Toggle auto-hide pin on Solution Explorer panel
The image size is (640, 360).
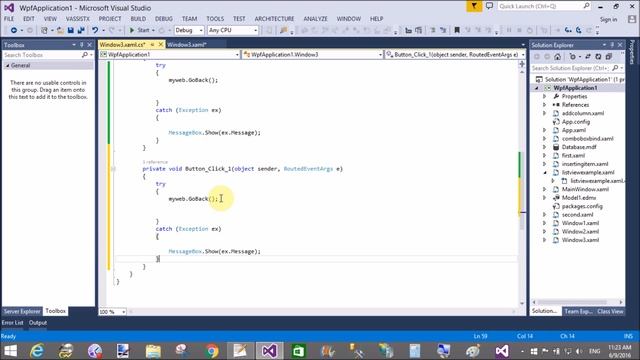point(612,45)
